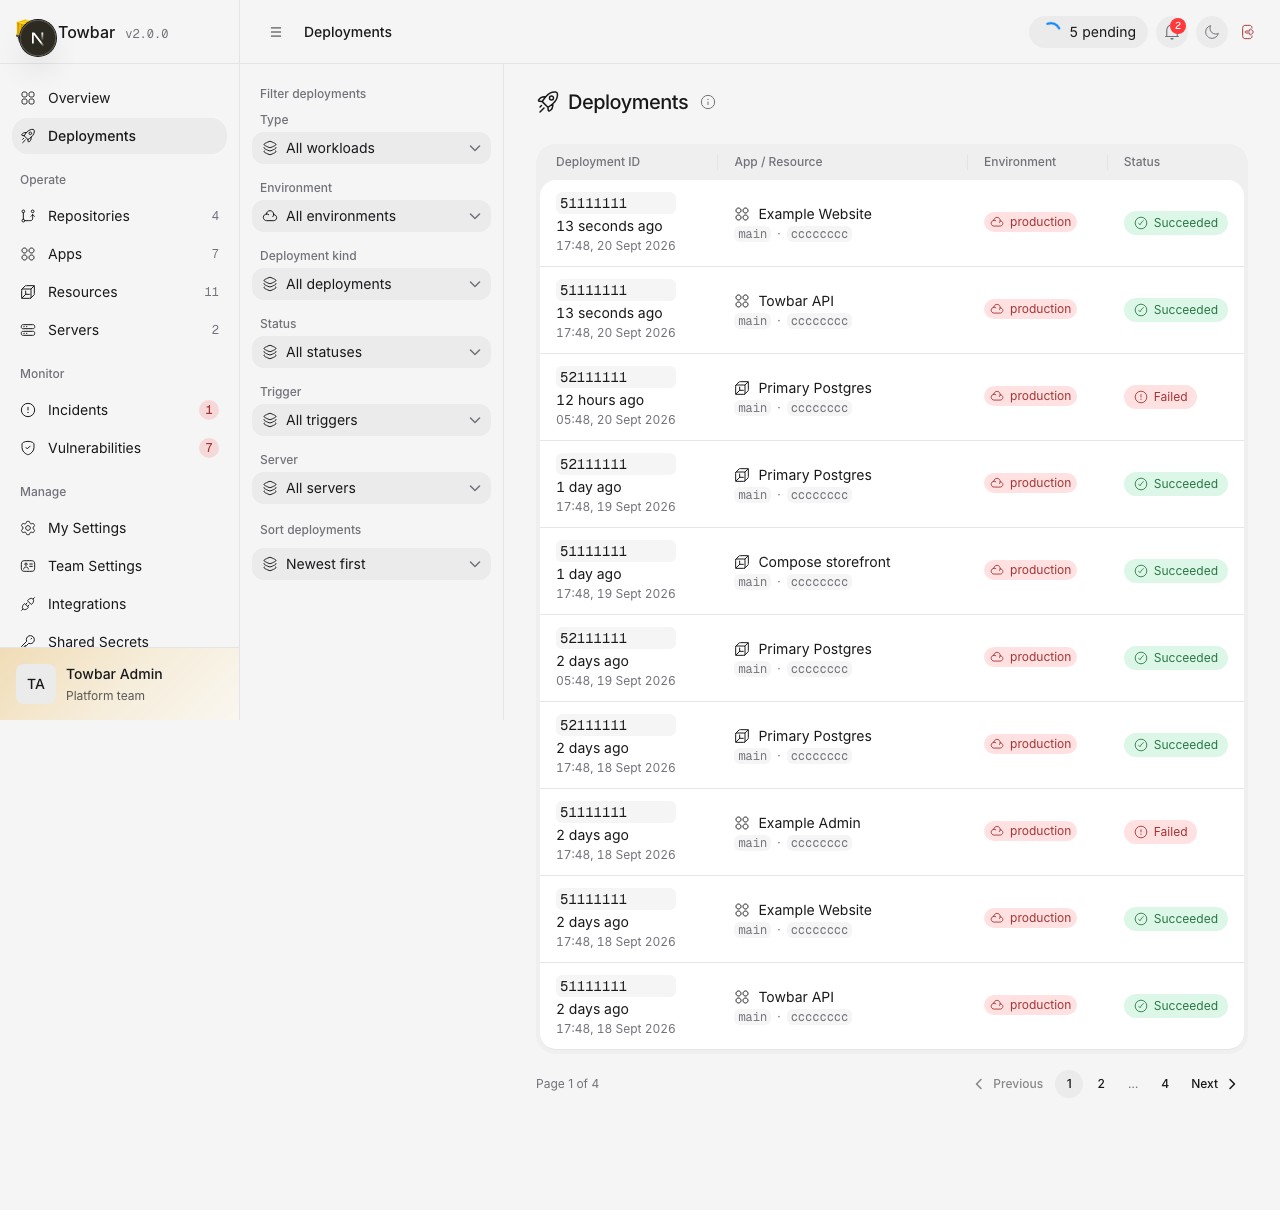Open the 5 pending indicator

point(1088,32)
